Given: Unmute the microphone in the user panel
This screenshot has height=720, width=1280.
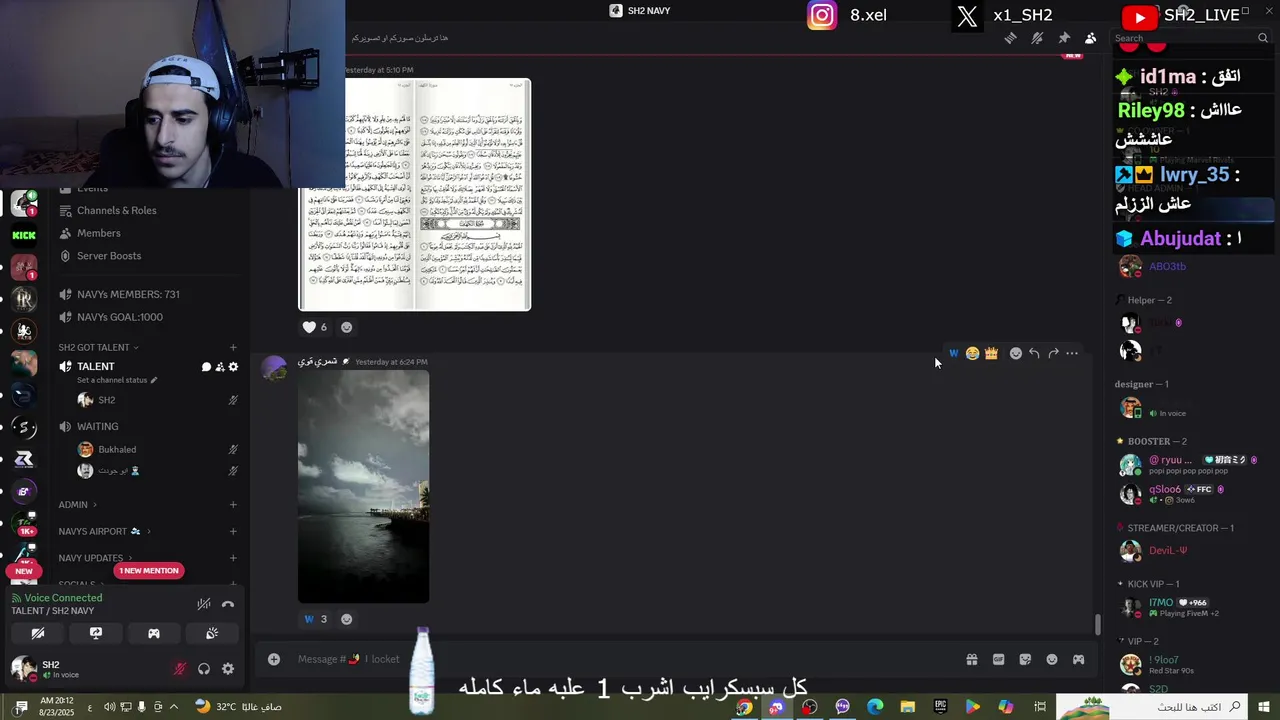Looking at the screenshot, I should click(x=180, y=669).
